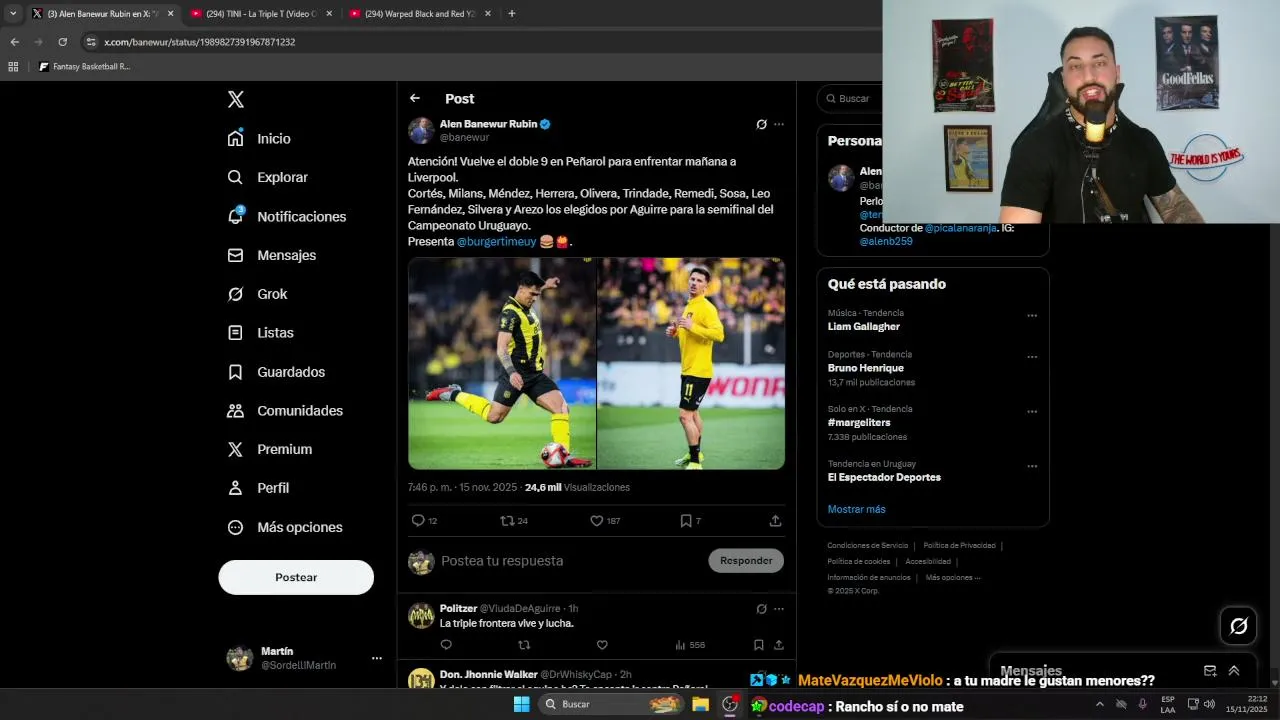Open more options for #margeliters trend
1280x720 pixels.
[1032, 412]
